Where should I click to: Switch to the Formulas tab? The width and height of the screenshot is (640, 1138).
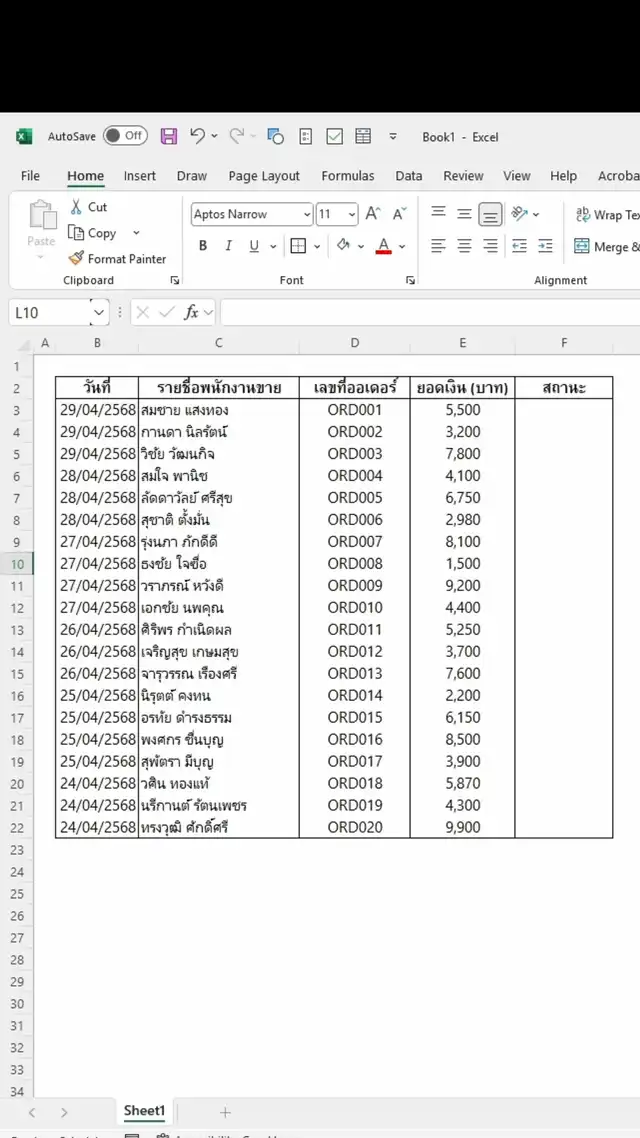[347, 176]
